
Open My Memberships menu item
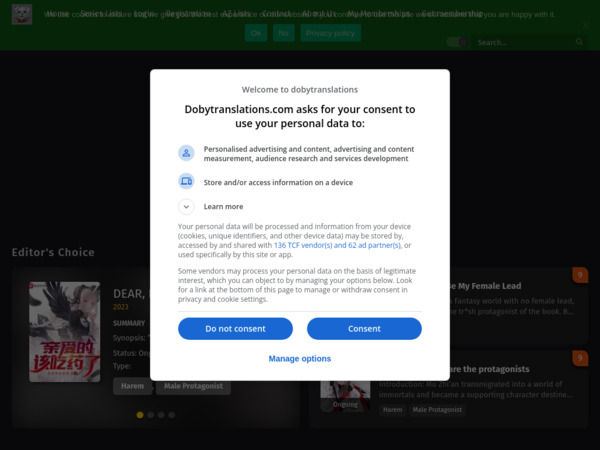point(378,14)
